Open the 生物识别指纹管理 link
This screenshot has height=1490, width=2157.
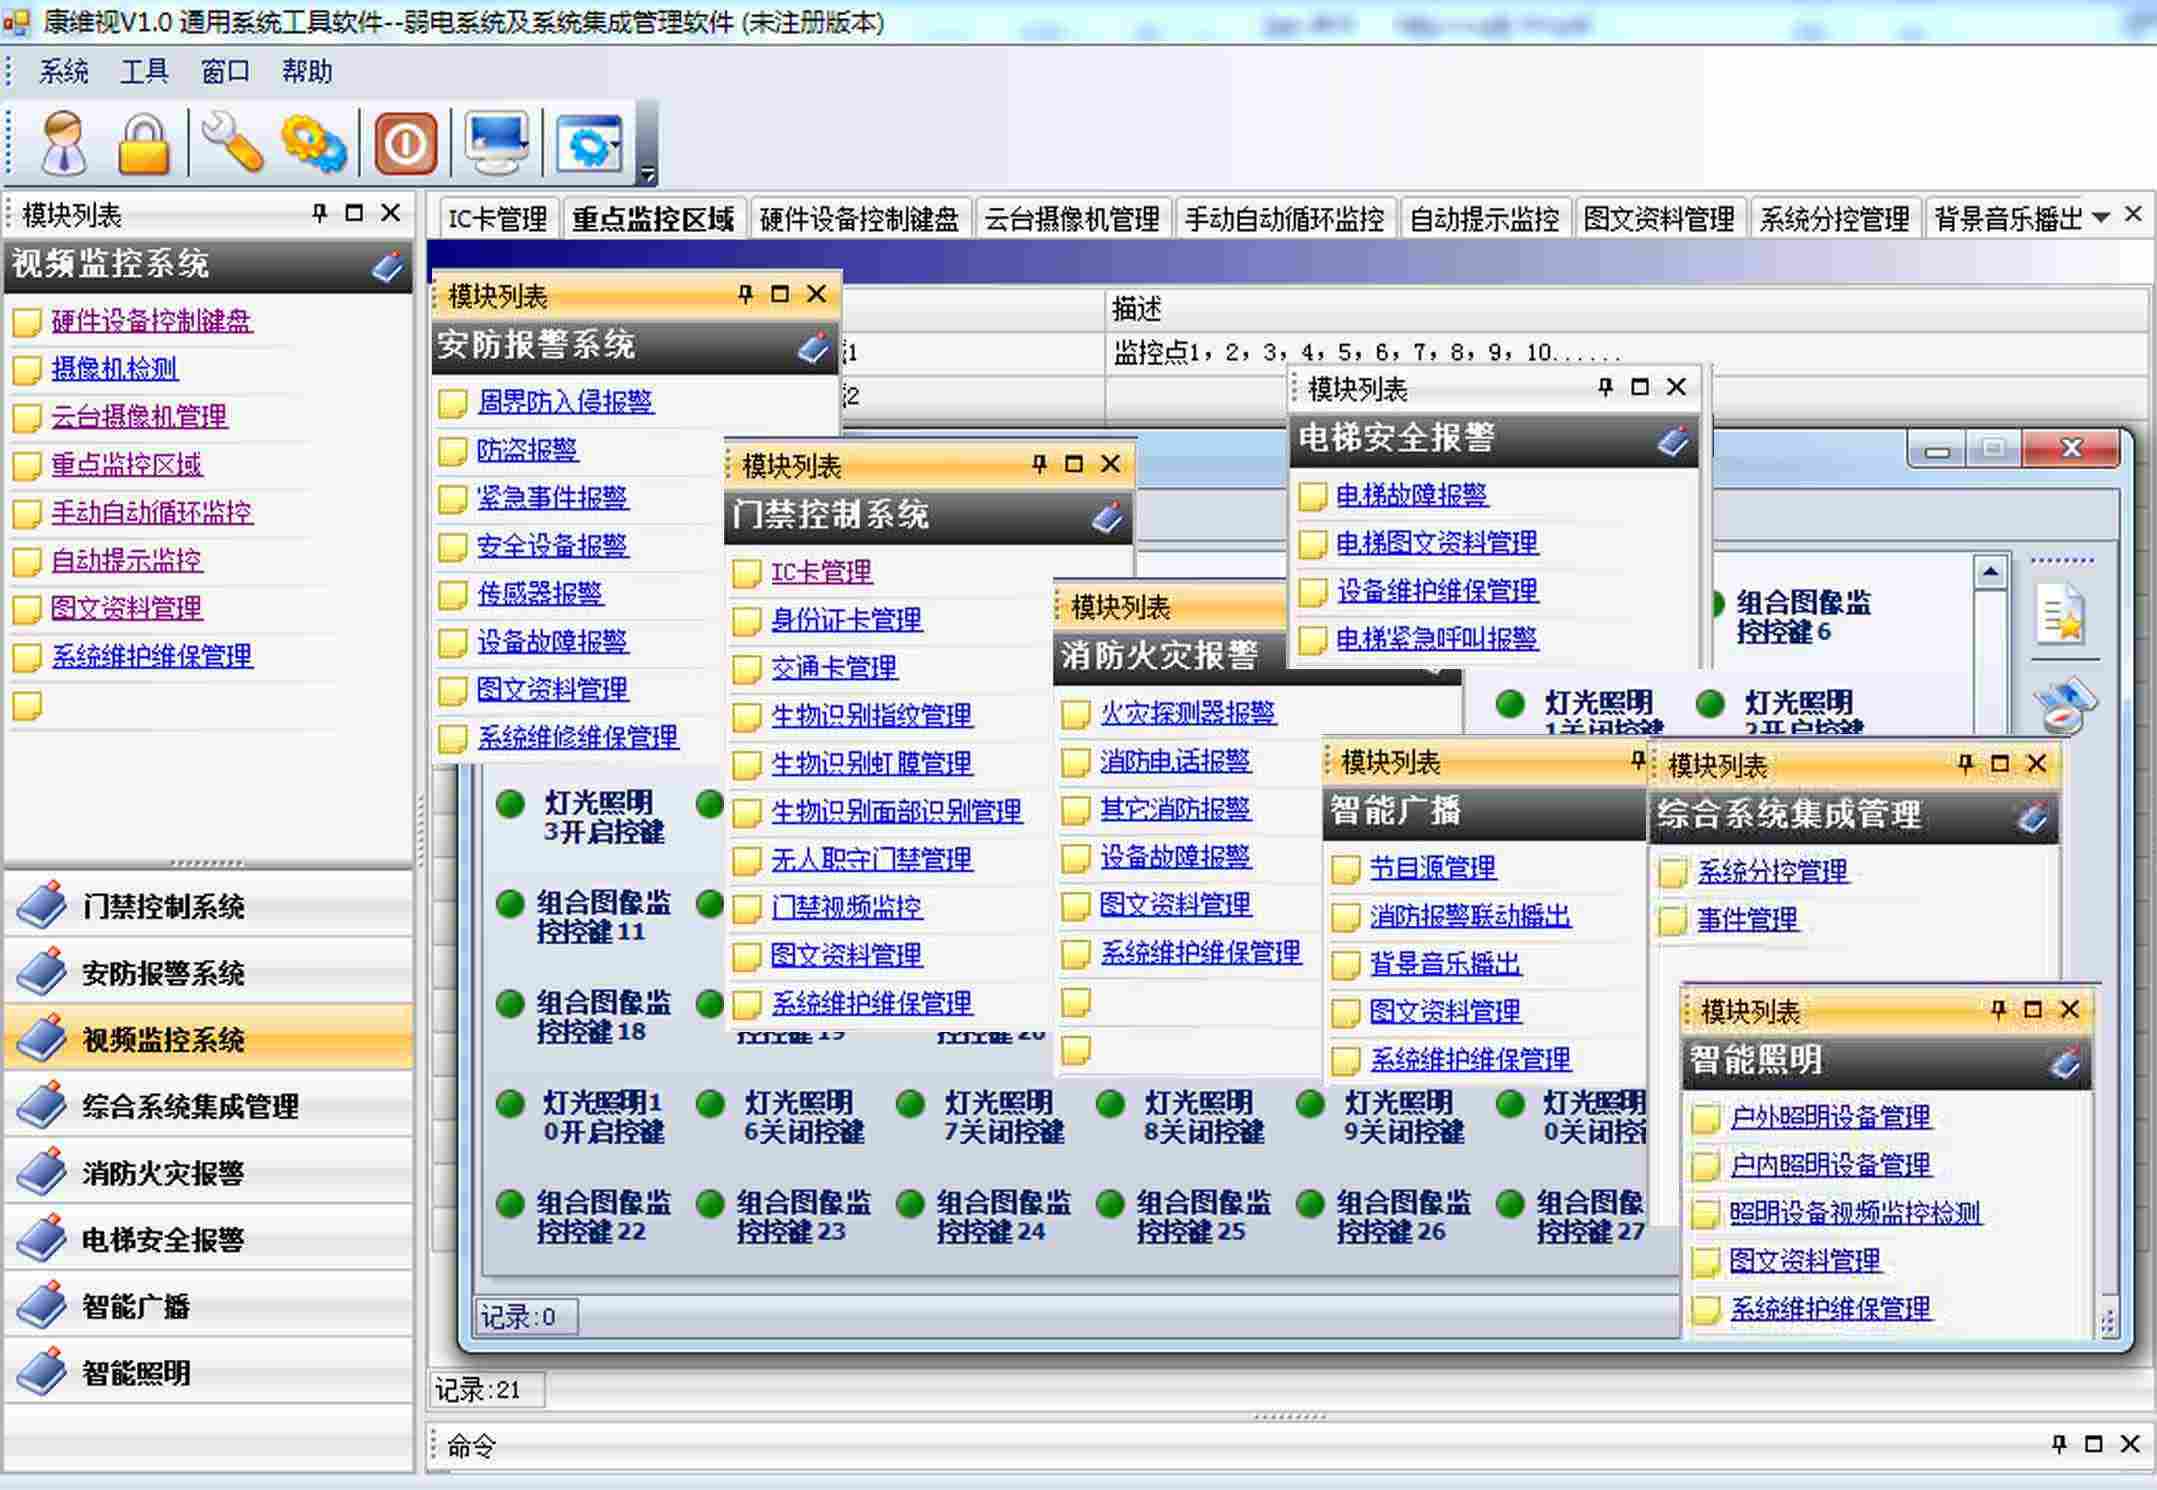pos(870,716)
